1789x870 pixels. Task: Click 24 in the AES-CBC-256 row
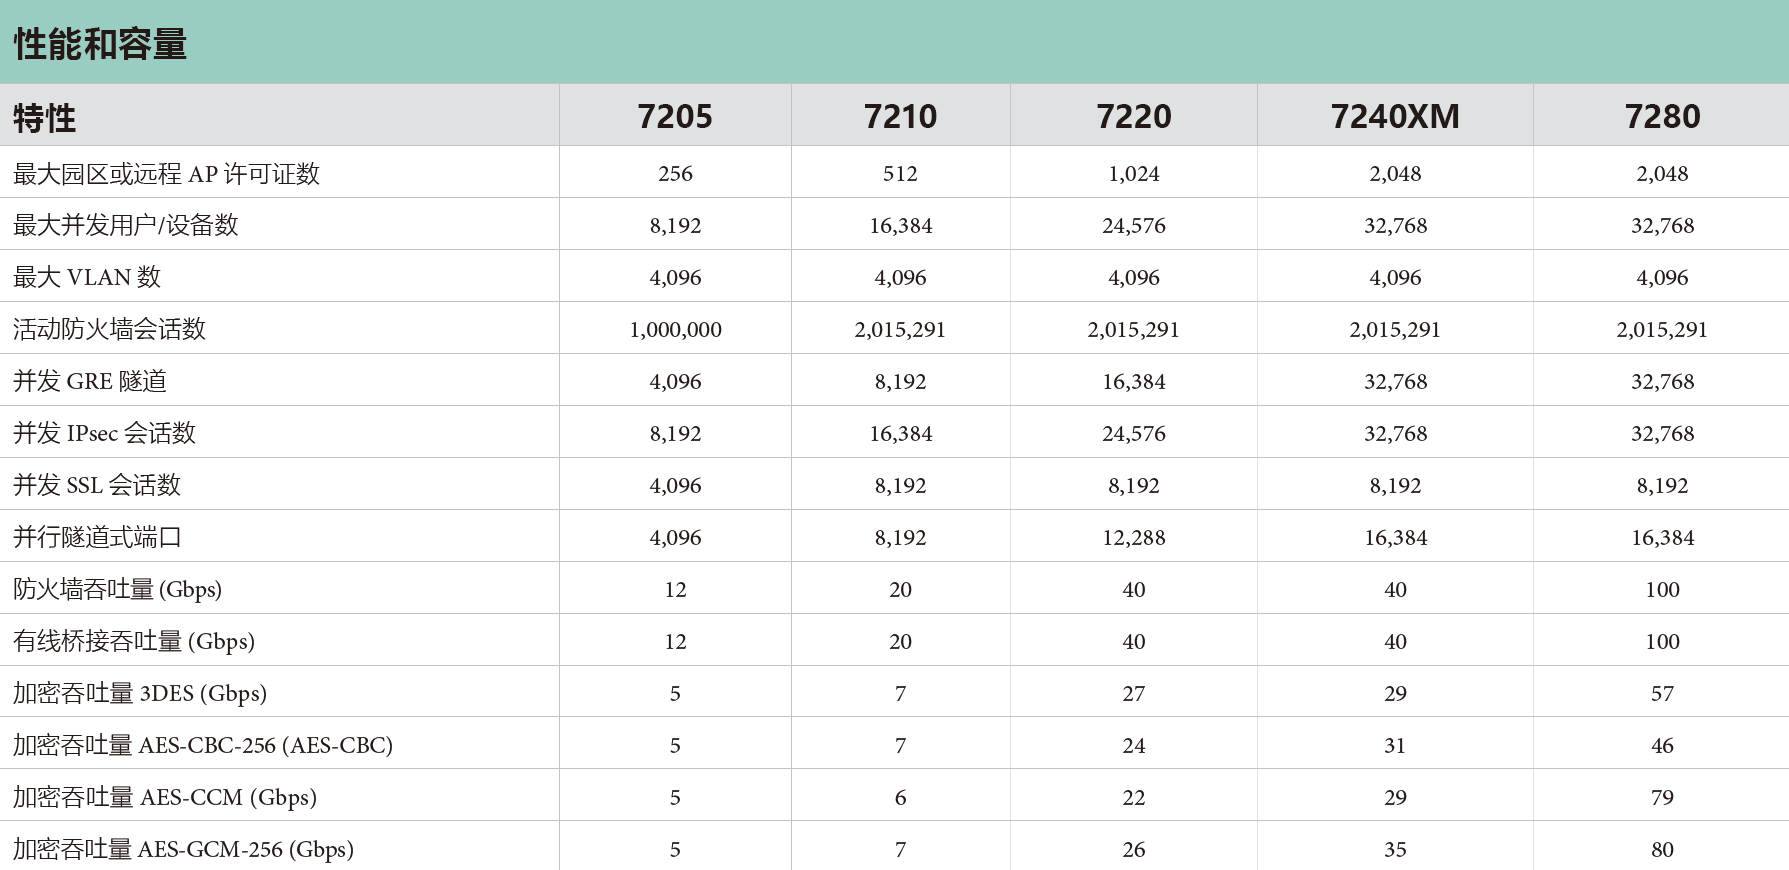coord(1134,746)
